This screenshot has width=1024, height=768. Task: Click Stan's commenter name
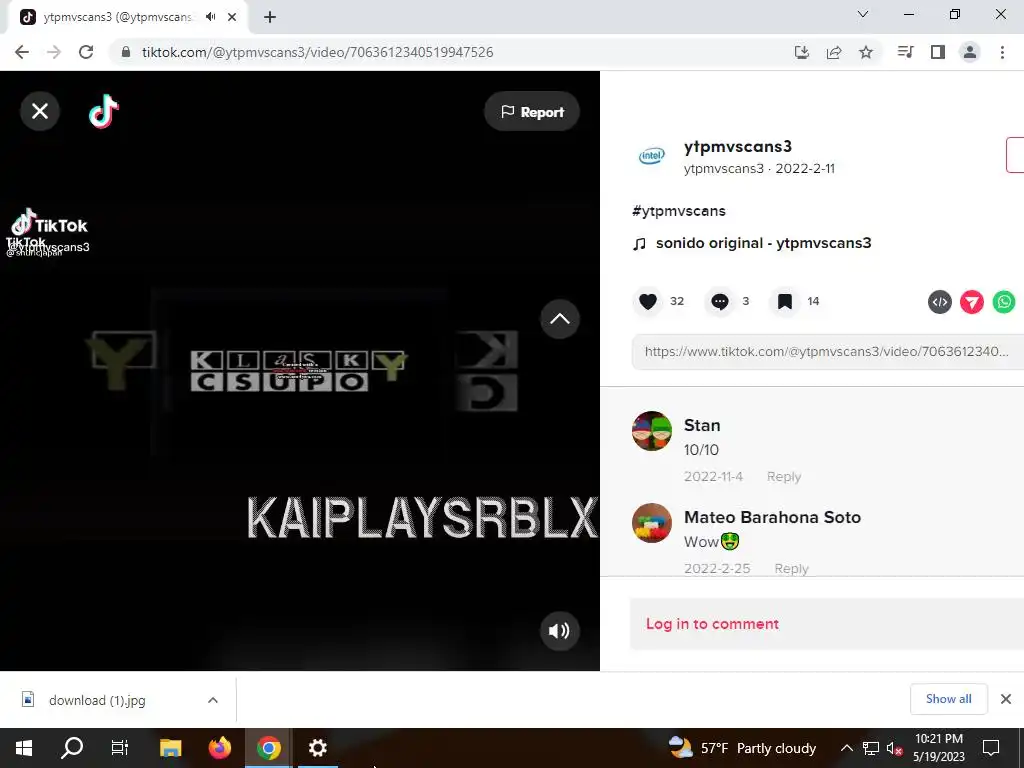pyautogui.click(x=702, y=425)
